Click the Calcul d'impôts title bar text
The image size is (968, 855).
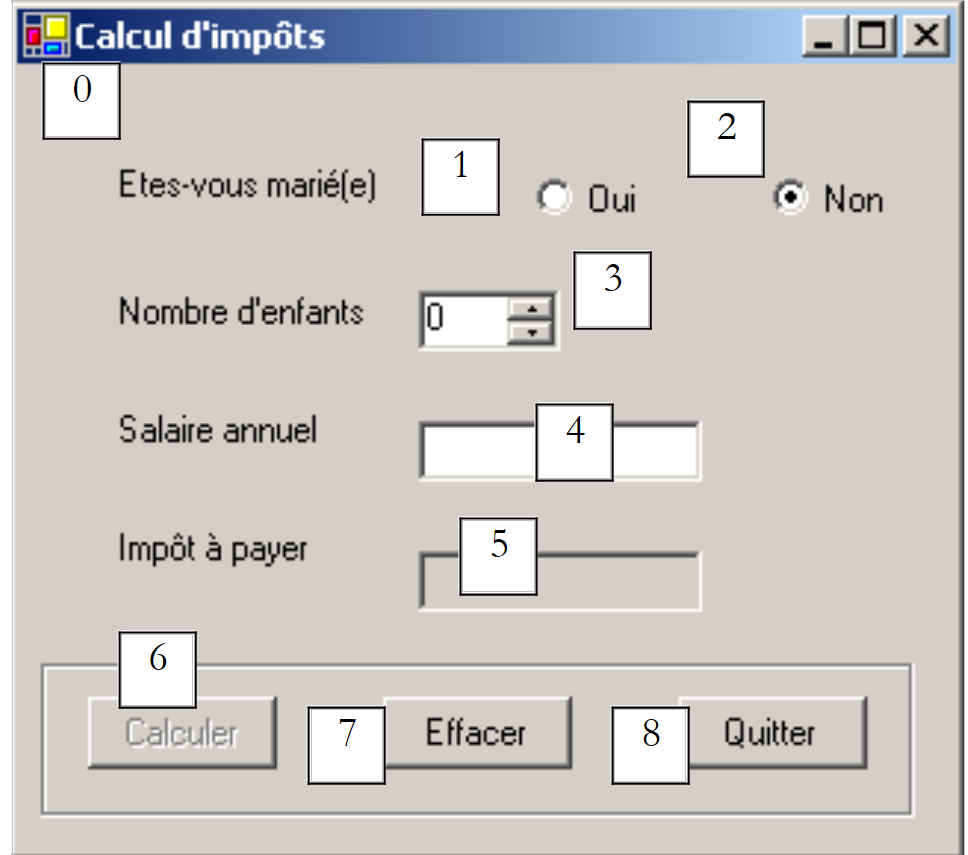point(200,37)
